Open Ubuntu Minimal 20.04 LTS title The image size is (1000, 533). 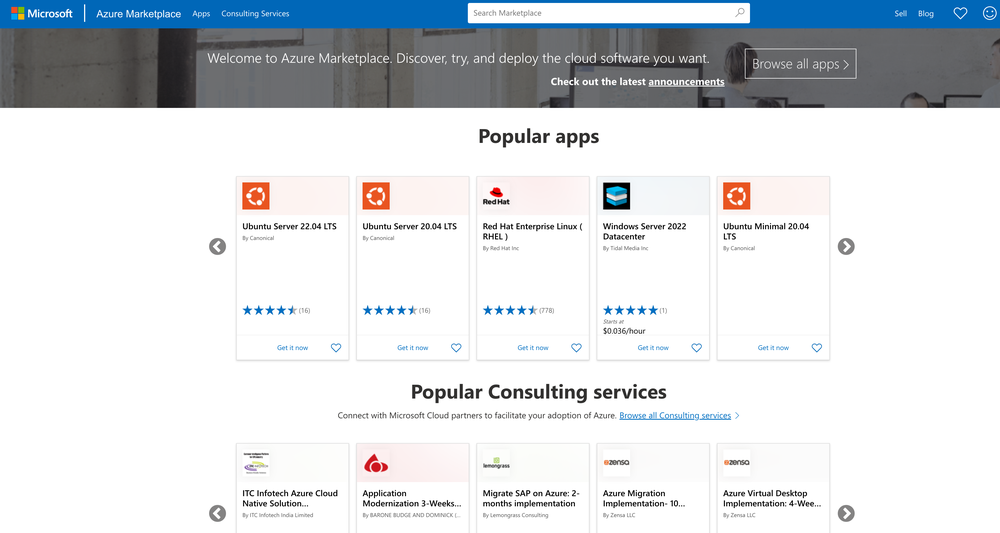click(x=766, y=231)
